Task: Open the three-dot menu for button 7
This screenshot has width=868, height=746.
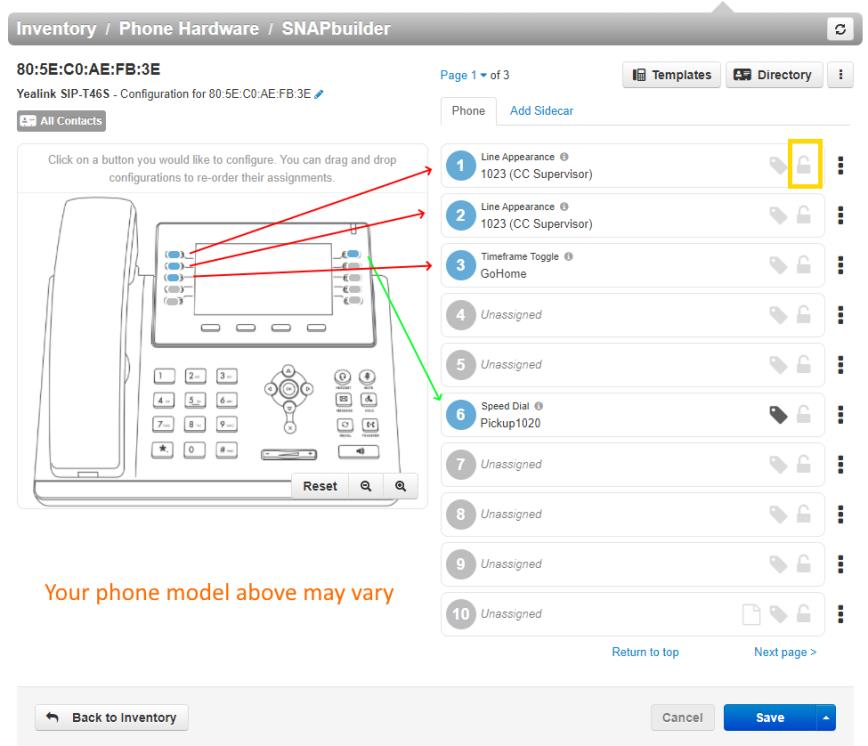Action: pyautogui.click(x=840, y=464)
